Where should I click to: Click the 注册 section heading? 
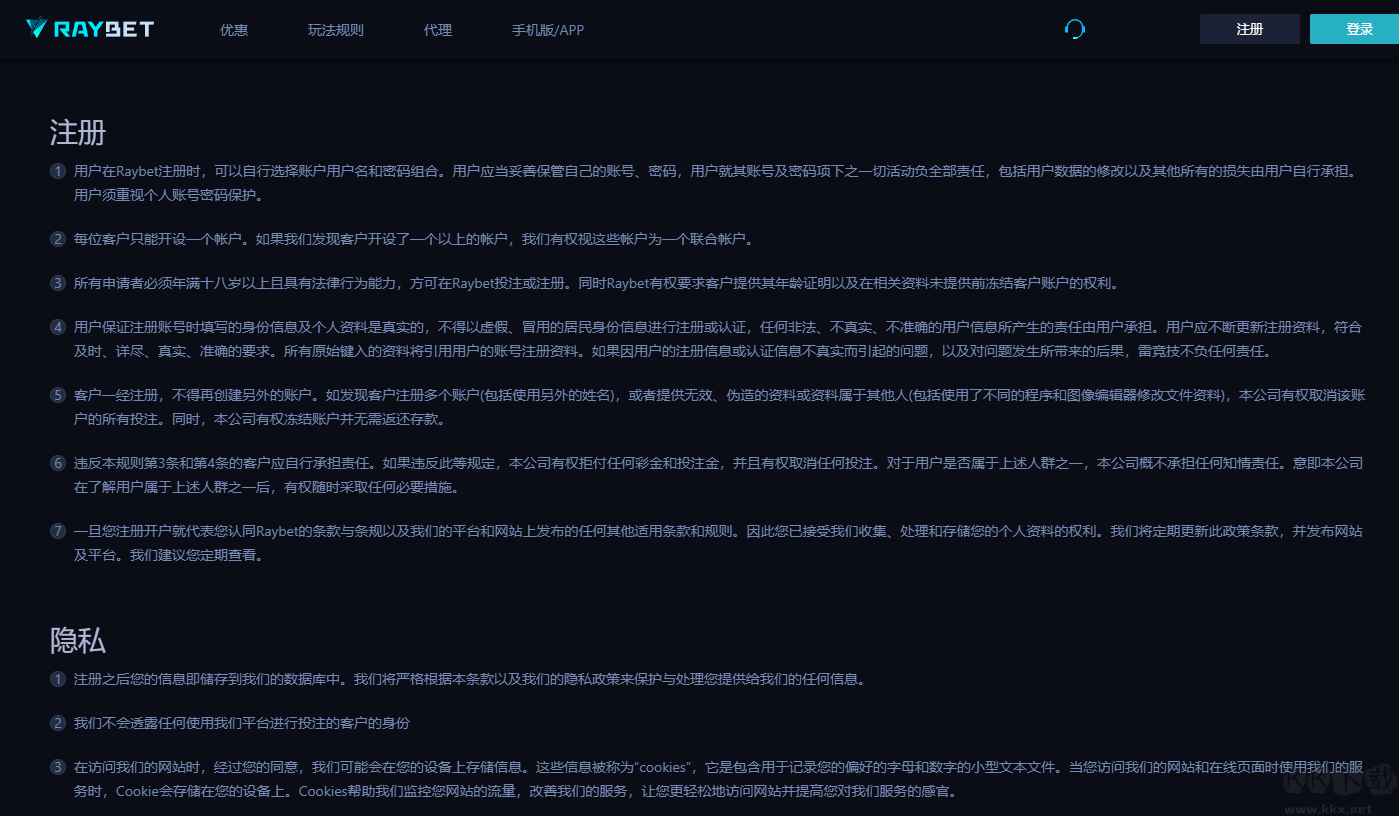click(78, 131)
